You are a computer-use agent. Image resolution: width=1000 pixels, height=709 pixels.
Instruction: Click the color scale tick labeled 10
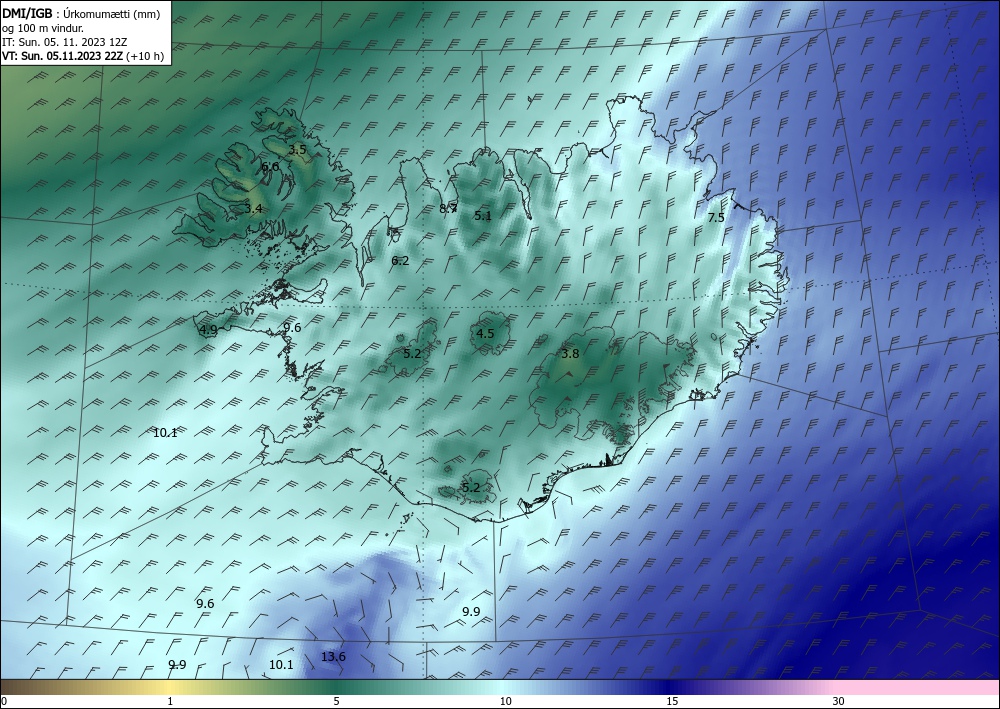(x=505, y=701)
